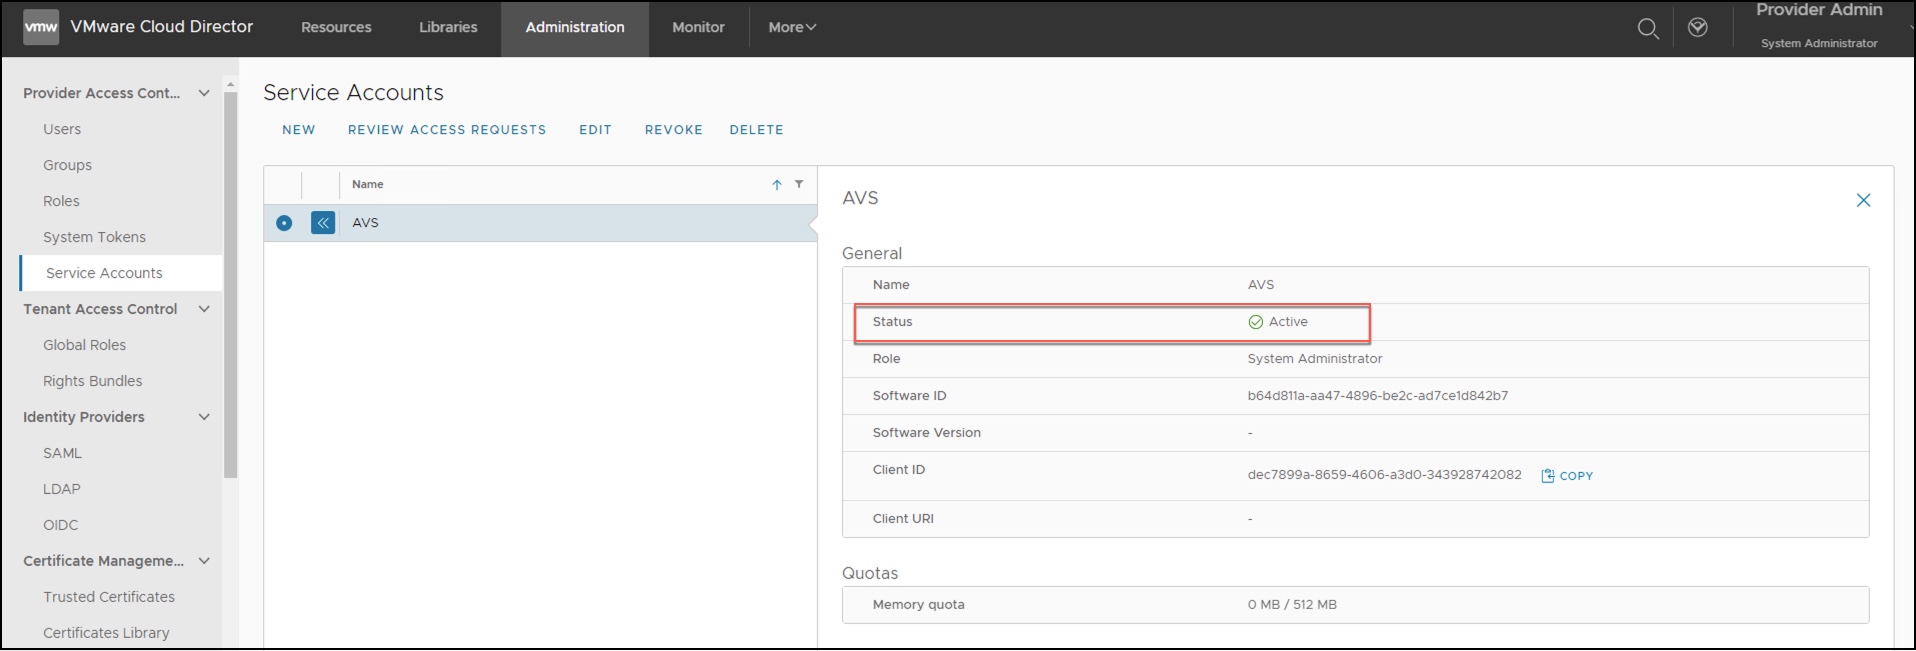Click NEW to create service account
The image size is (1916, 651).
(x=298, y=130)
